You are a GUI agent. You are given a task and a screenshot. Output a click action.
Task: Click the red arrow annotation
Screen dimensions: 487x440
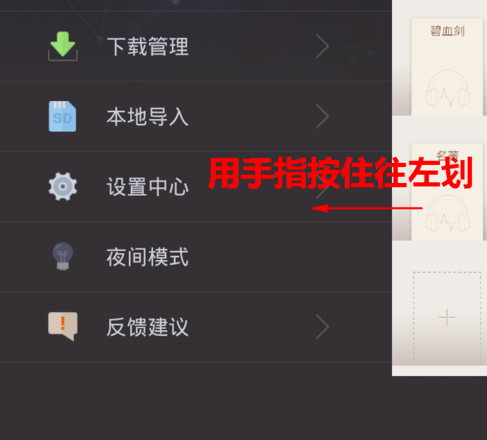tap(367, 208)
